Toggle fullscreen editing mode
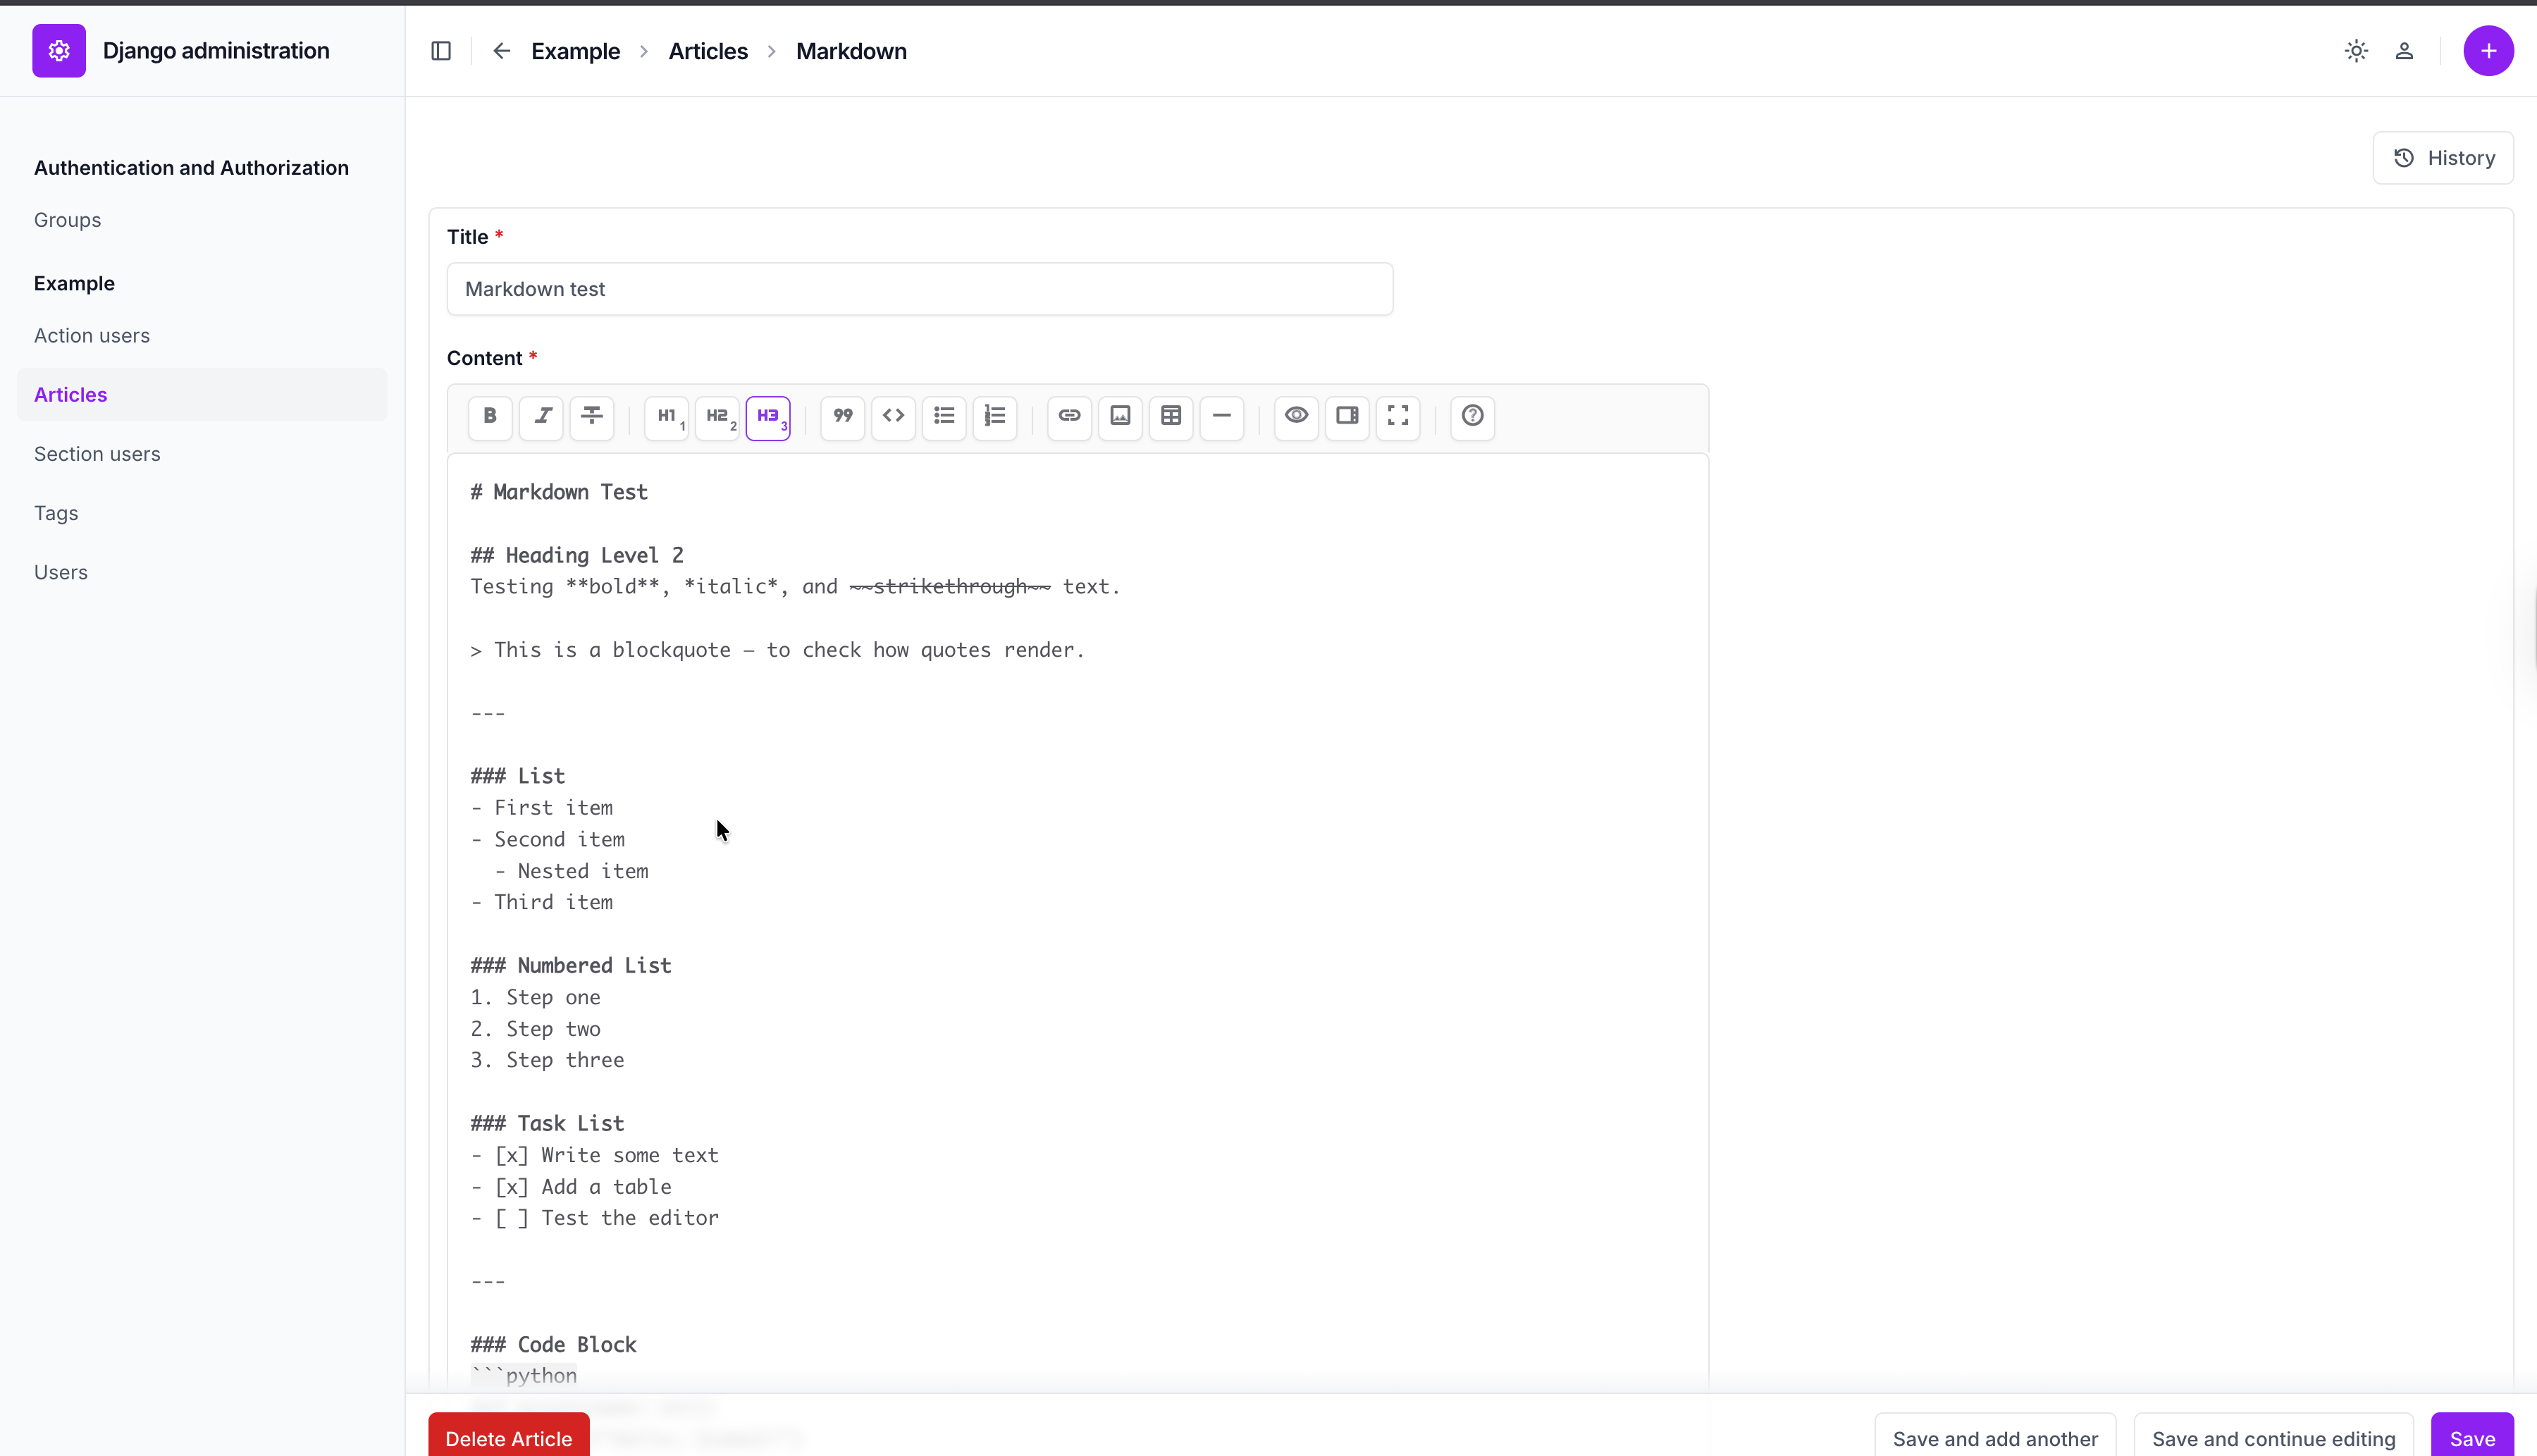Image resolution: width=2537 pixels, height=1456 pixels. tap(1397, 417)
